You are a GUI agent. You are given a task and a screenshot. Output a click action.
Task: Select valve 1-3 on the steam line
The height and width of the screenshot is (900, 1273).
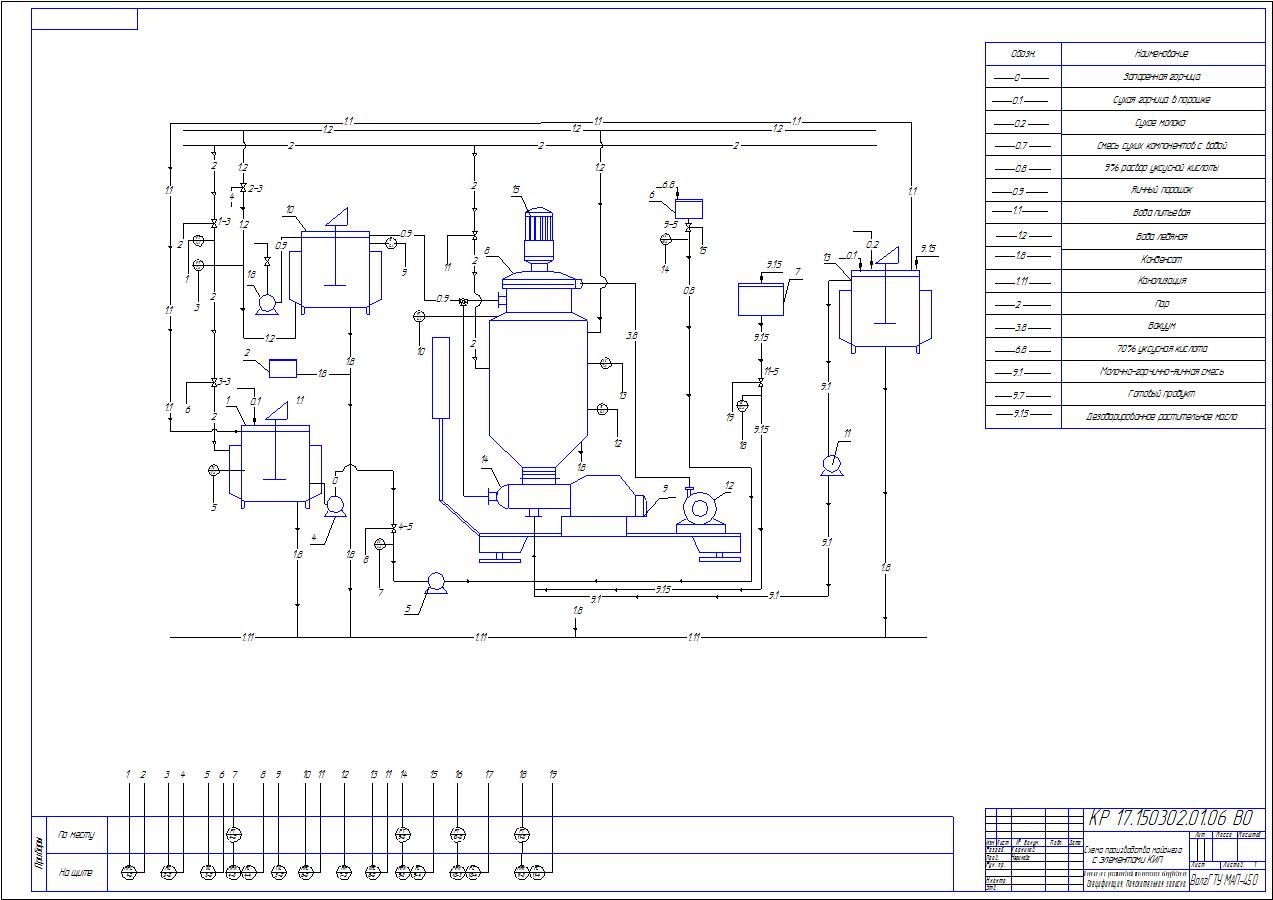(x=214, y=222)
